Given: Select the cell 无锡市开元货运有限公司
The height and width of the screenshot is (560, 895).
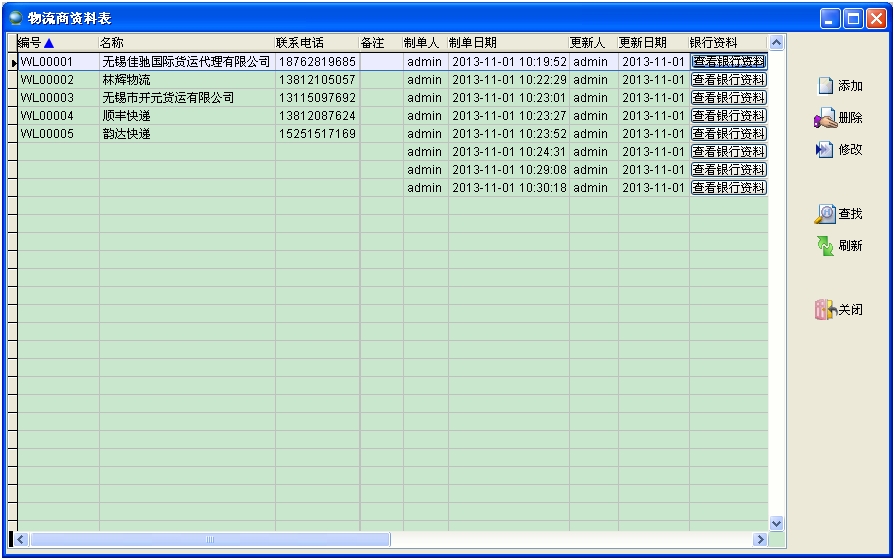Looking at the screenshot, I should (x=168, y=98).
